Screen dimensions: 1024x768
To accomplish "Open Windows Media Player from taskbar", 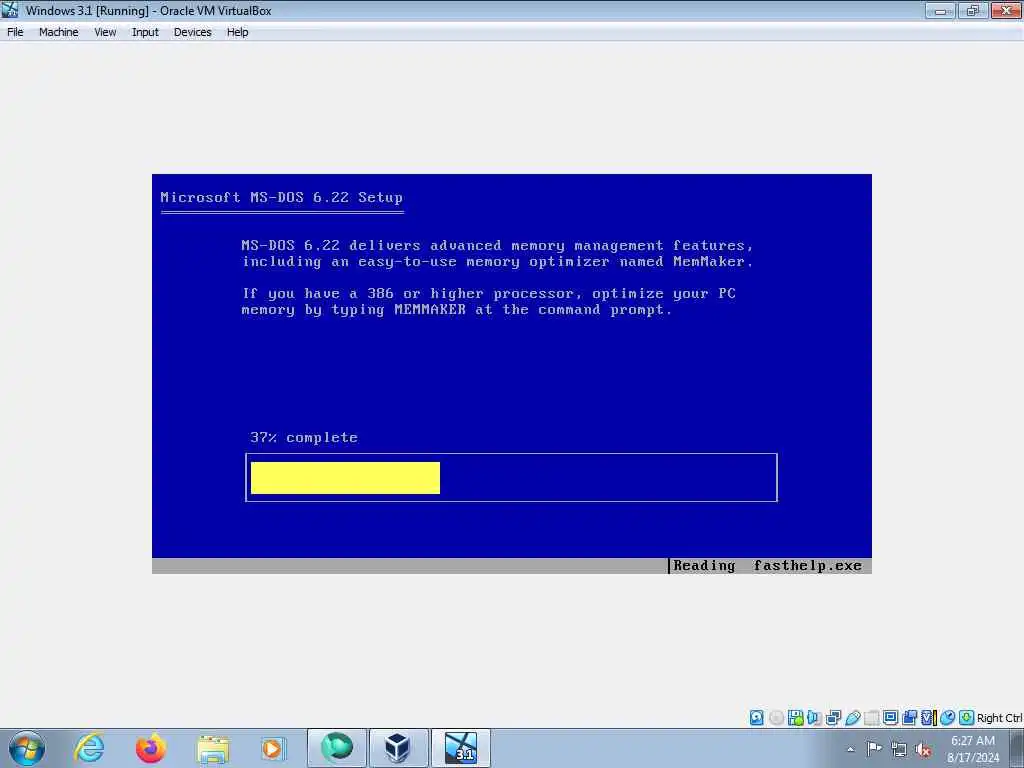I will [273, 748].
